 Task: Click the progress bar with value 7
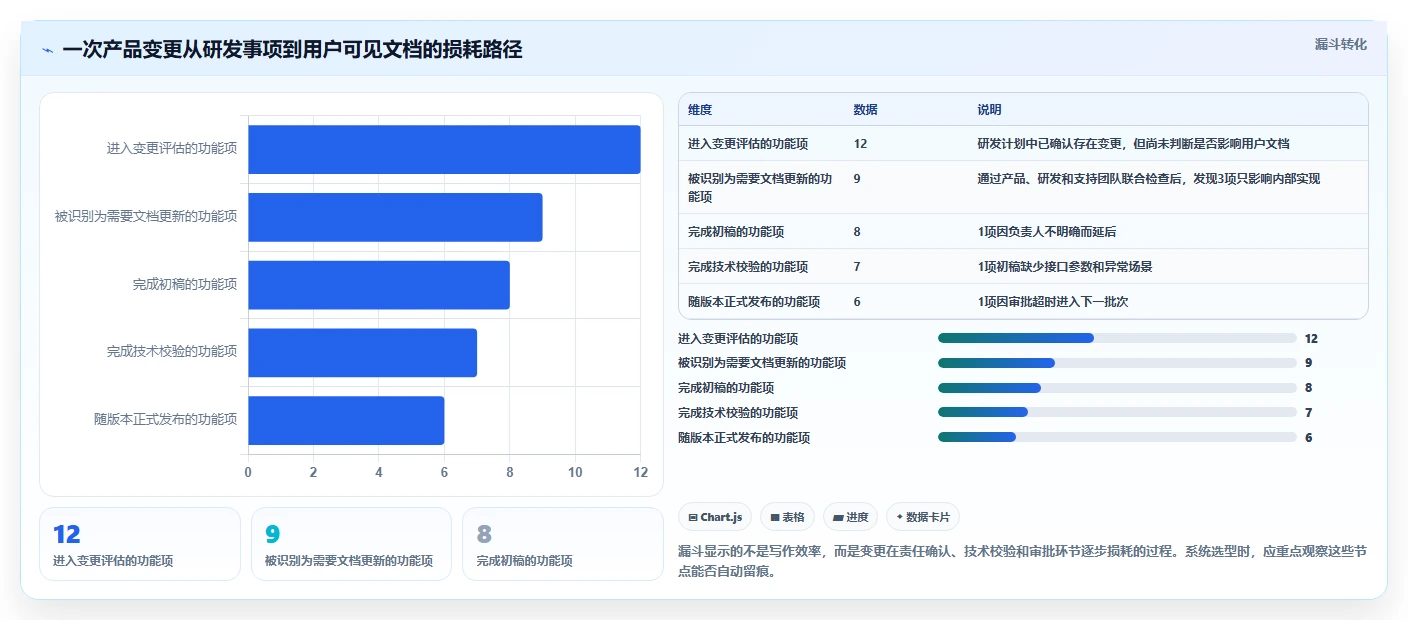[1117, 412]
